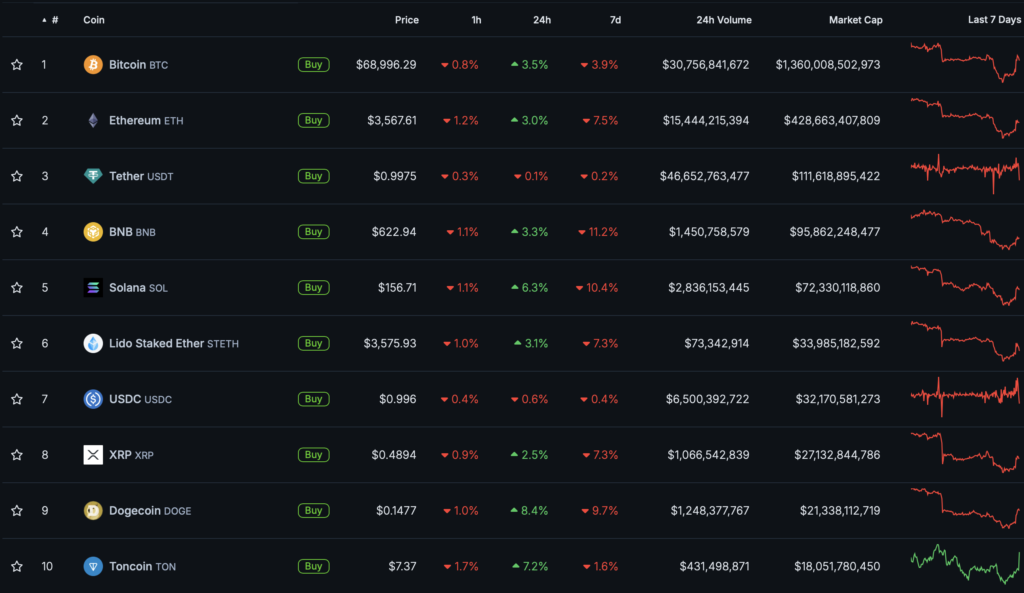Viewport: 1024px width, 593px height.
Task: Click the 7d column header
Action: (614, 20)
